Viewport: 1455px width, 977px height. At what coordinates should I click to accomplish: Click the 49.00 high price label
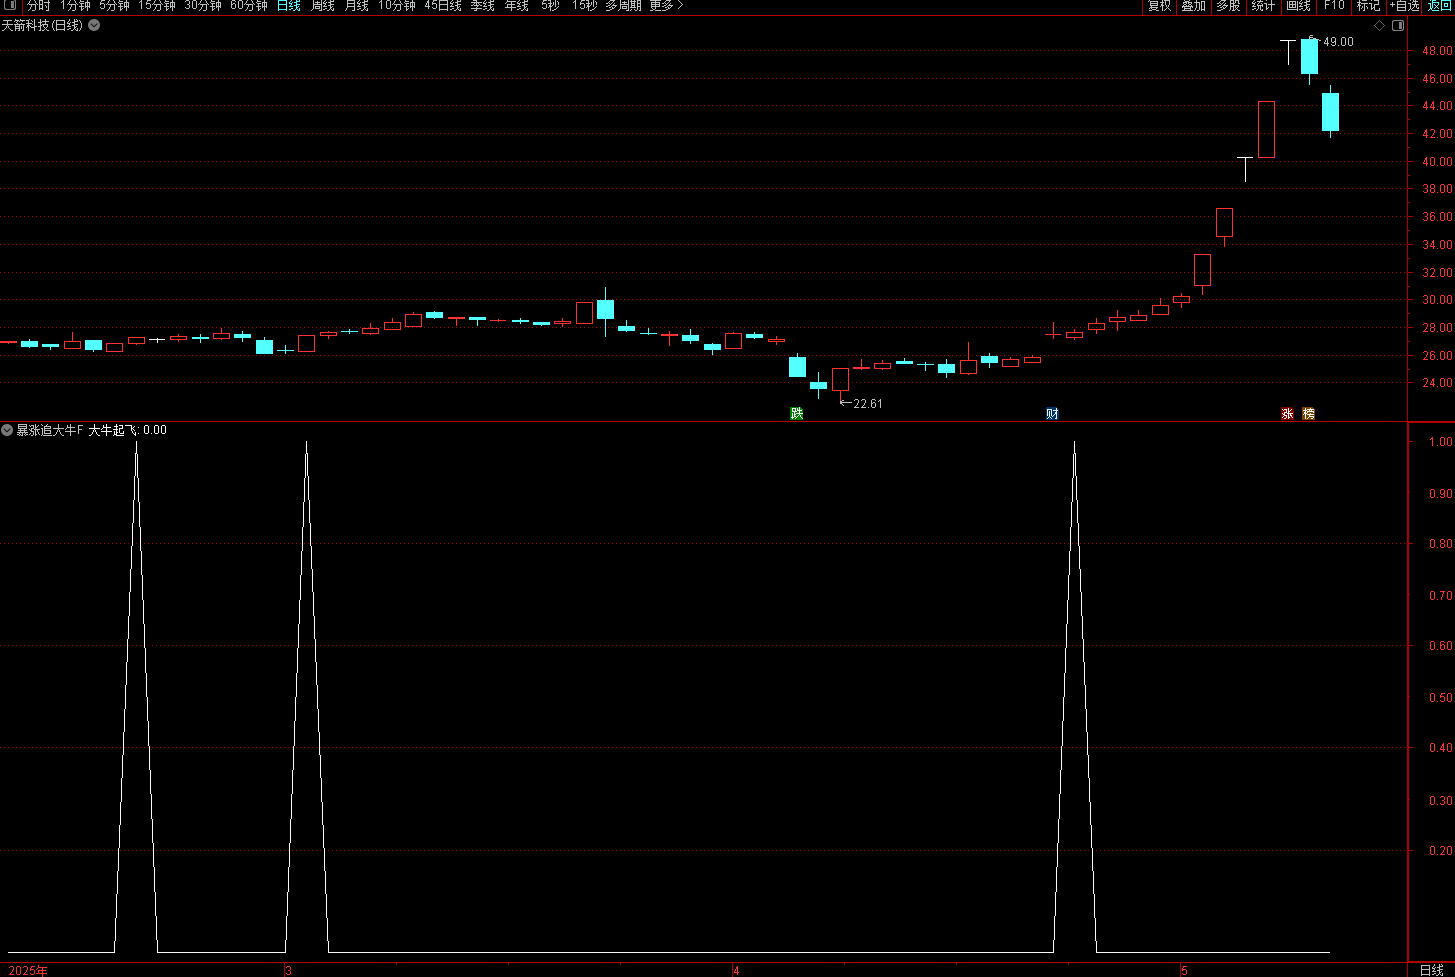click(1338, 42)
